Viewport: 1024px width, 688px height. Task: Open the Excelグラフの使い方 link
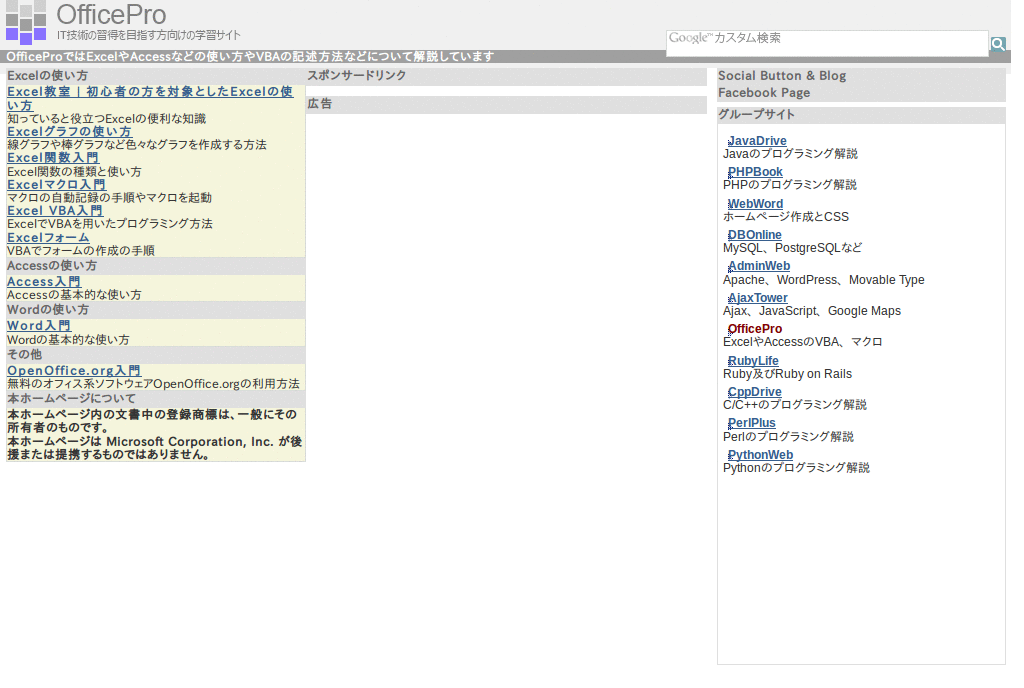[x=69, y=131]
